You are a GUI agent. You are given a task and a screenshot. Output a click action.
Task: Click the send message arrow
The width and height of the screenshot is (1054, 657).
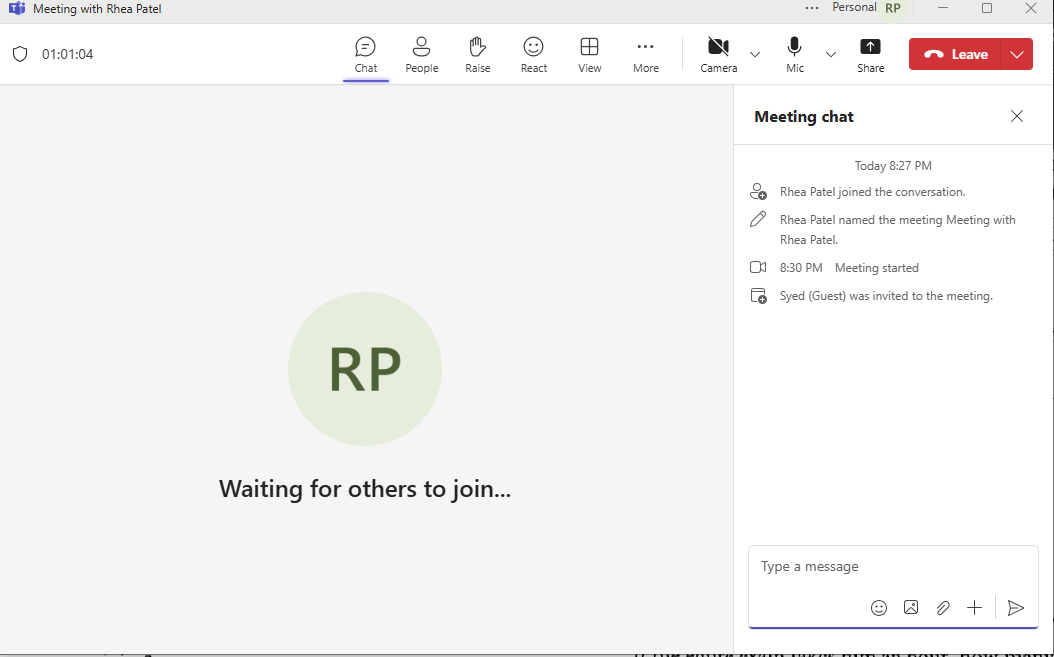pyautogui.click(x=1015, y=607)
